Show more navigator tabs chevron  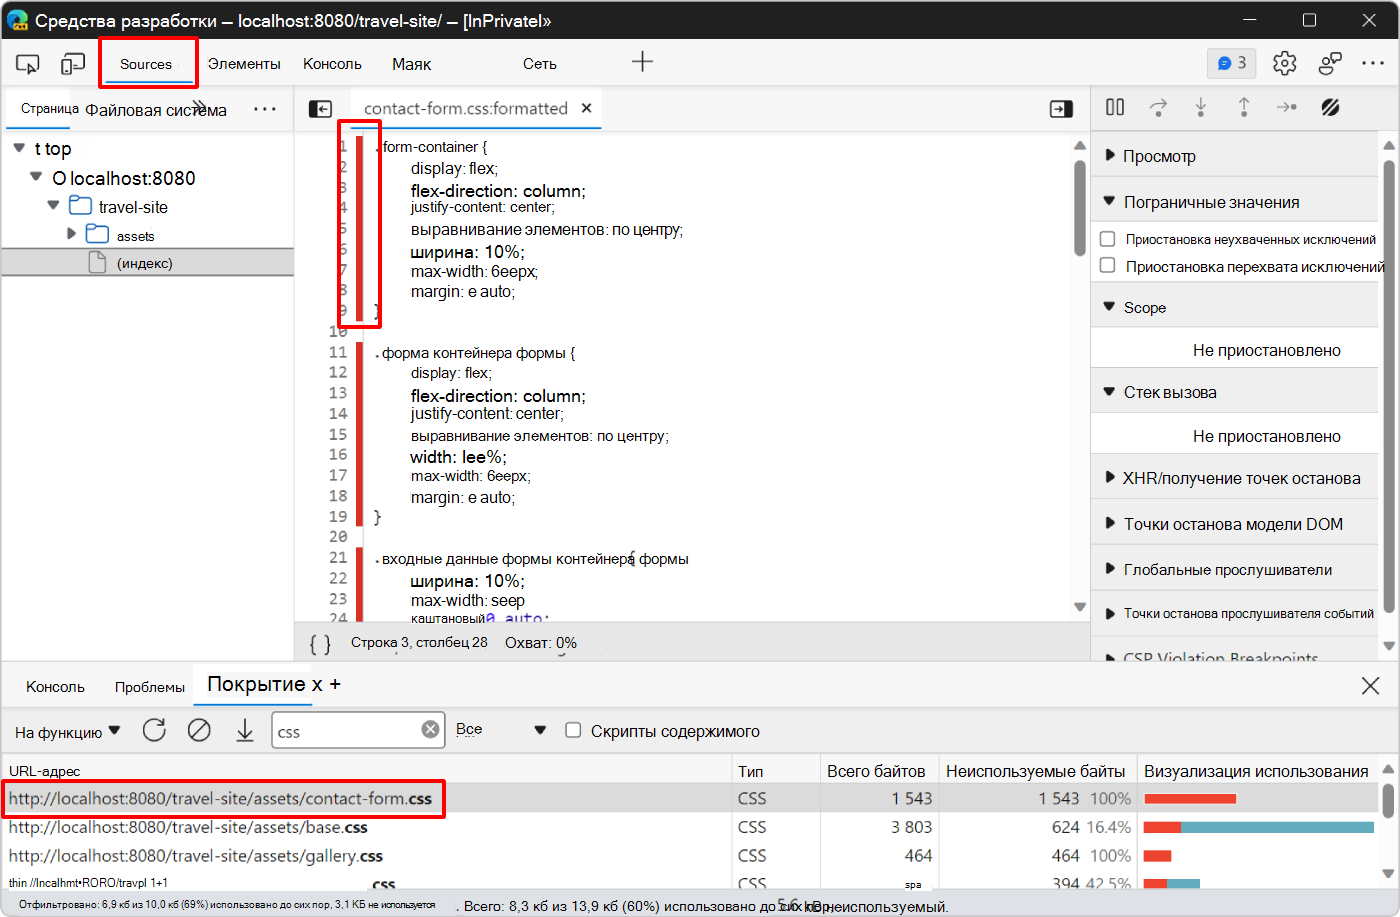click(200, 107)
